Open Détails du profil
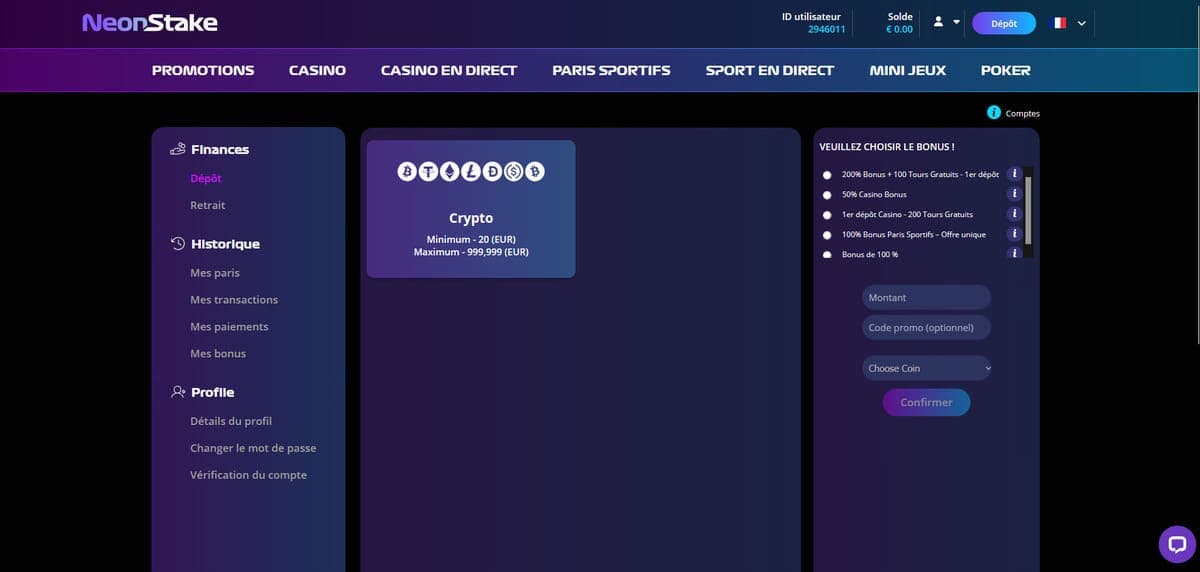 (x=231, y=421)
